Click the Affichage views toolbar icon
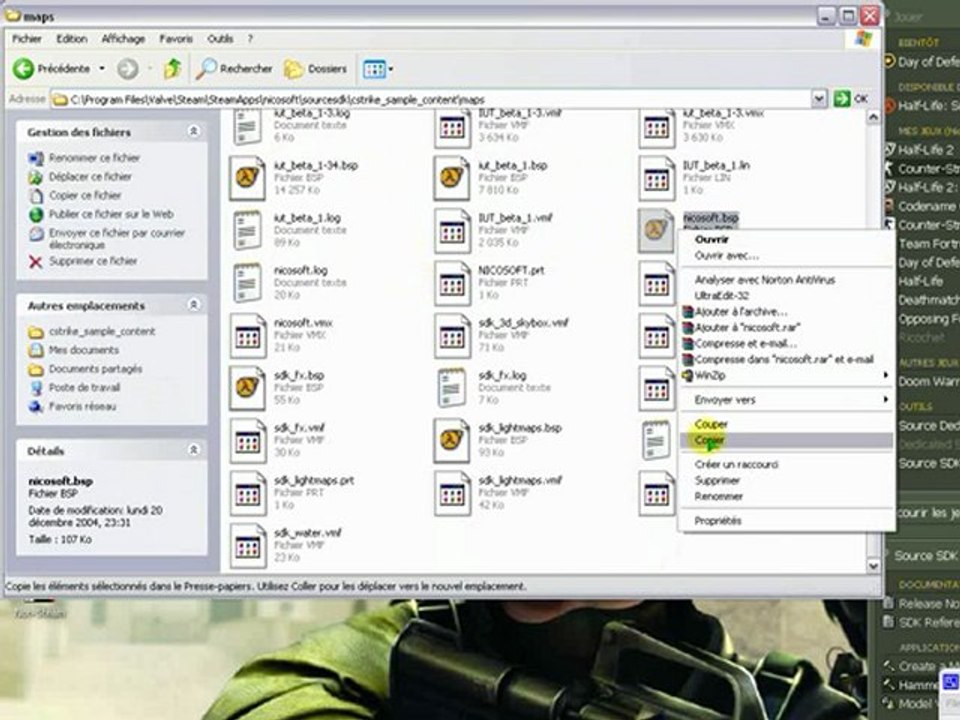Viewport: 960px width, 720px height. (x=374, y=69)
